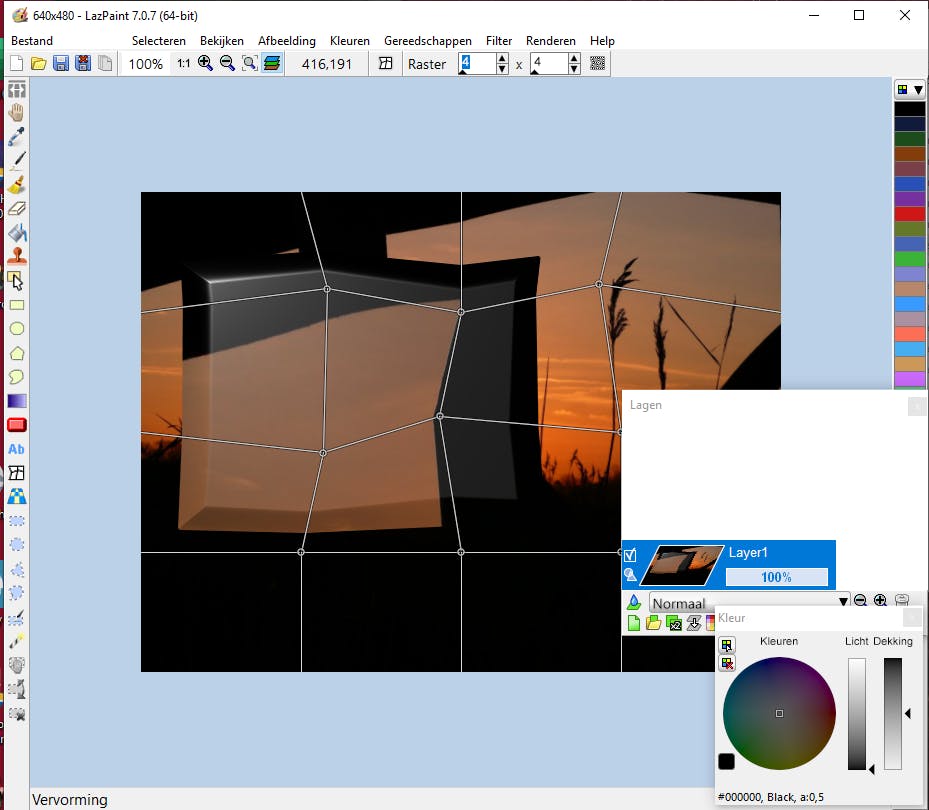929x810 pixels.
Task: Select the Eraser tool
Action: pos(16,209)
